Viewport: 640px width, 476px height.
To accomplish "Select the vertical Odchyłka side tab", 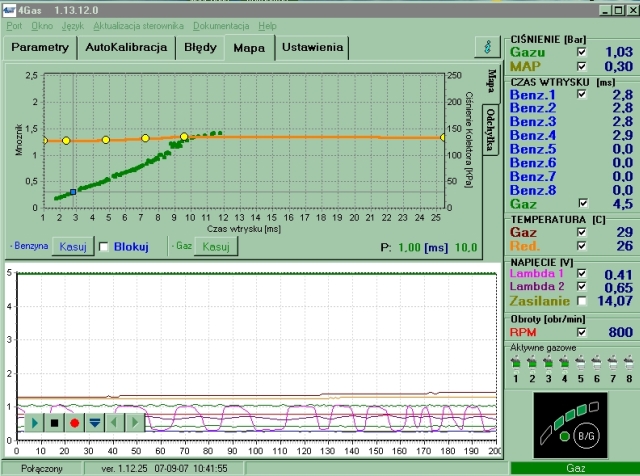I will 491,130.
